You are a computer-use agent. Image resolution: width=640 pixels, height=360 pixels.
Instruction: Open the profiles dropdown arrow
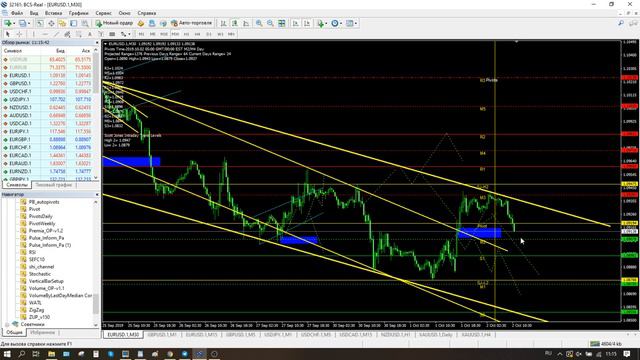[29, 23]
